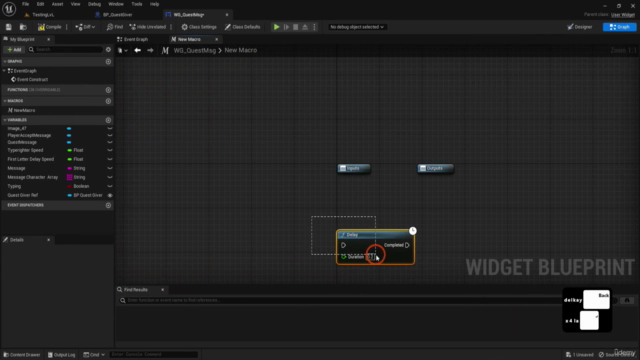Toggle visibility of QuestMessage variable

(x=110, y=142)
